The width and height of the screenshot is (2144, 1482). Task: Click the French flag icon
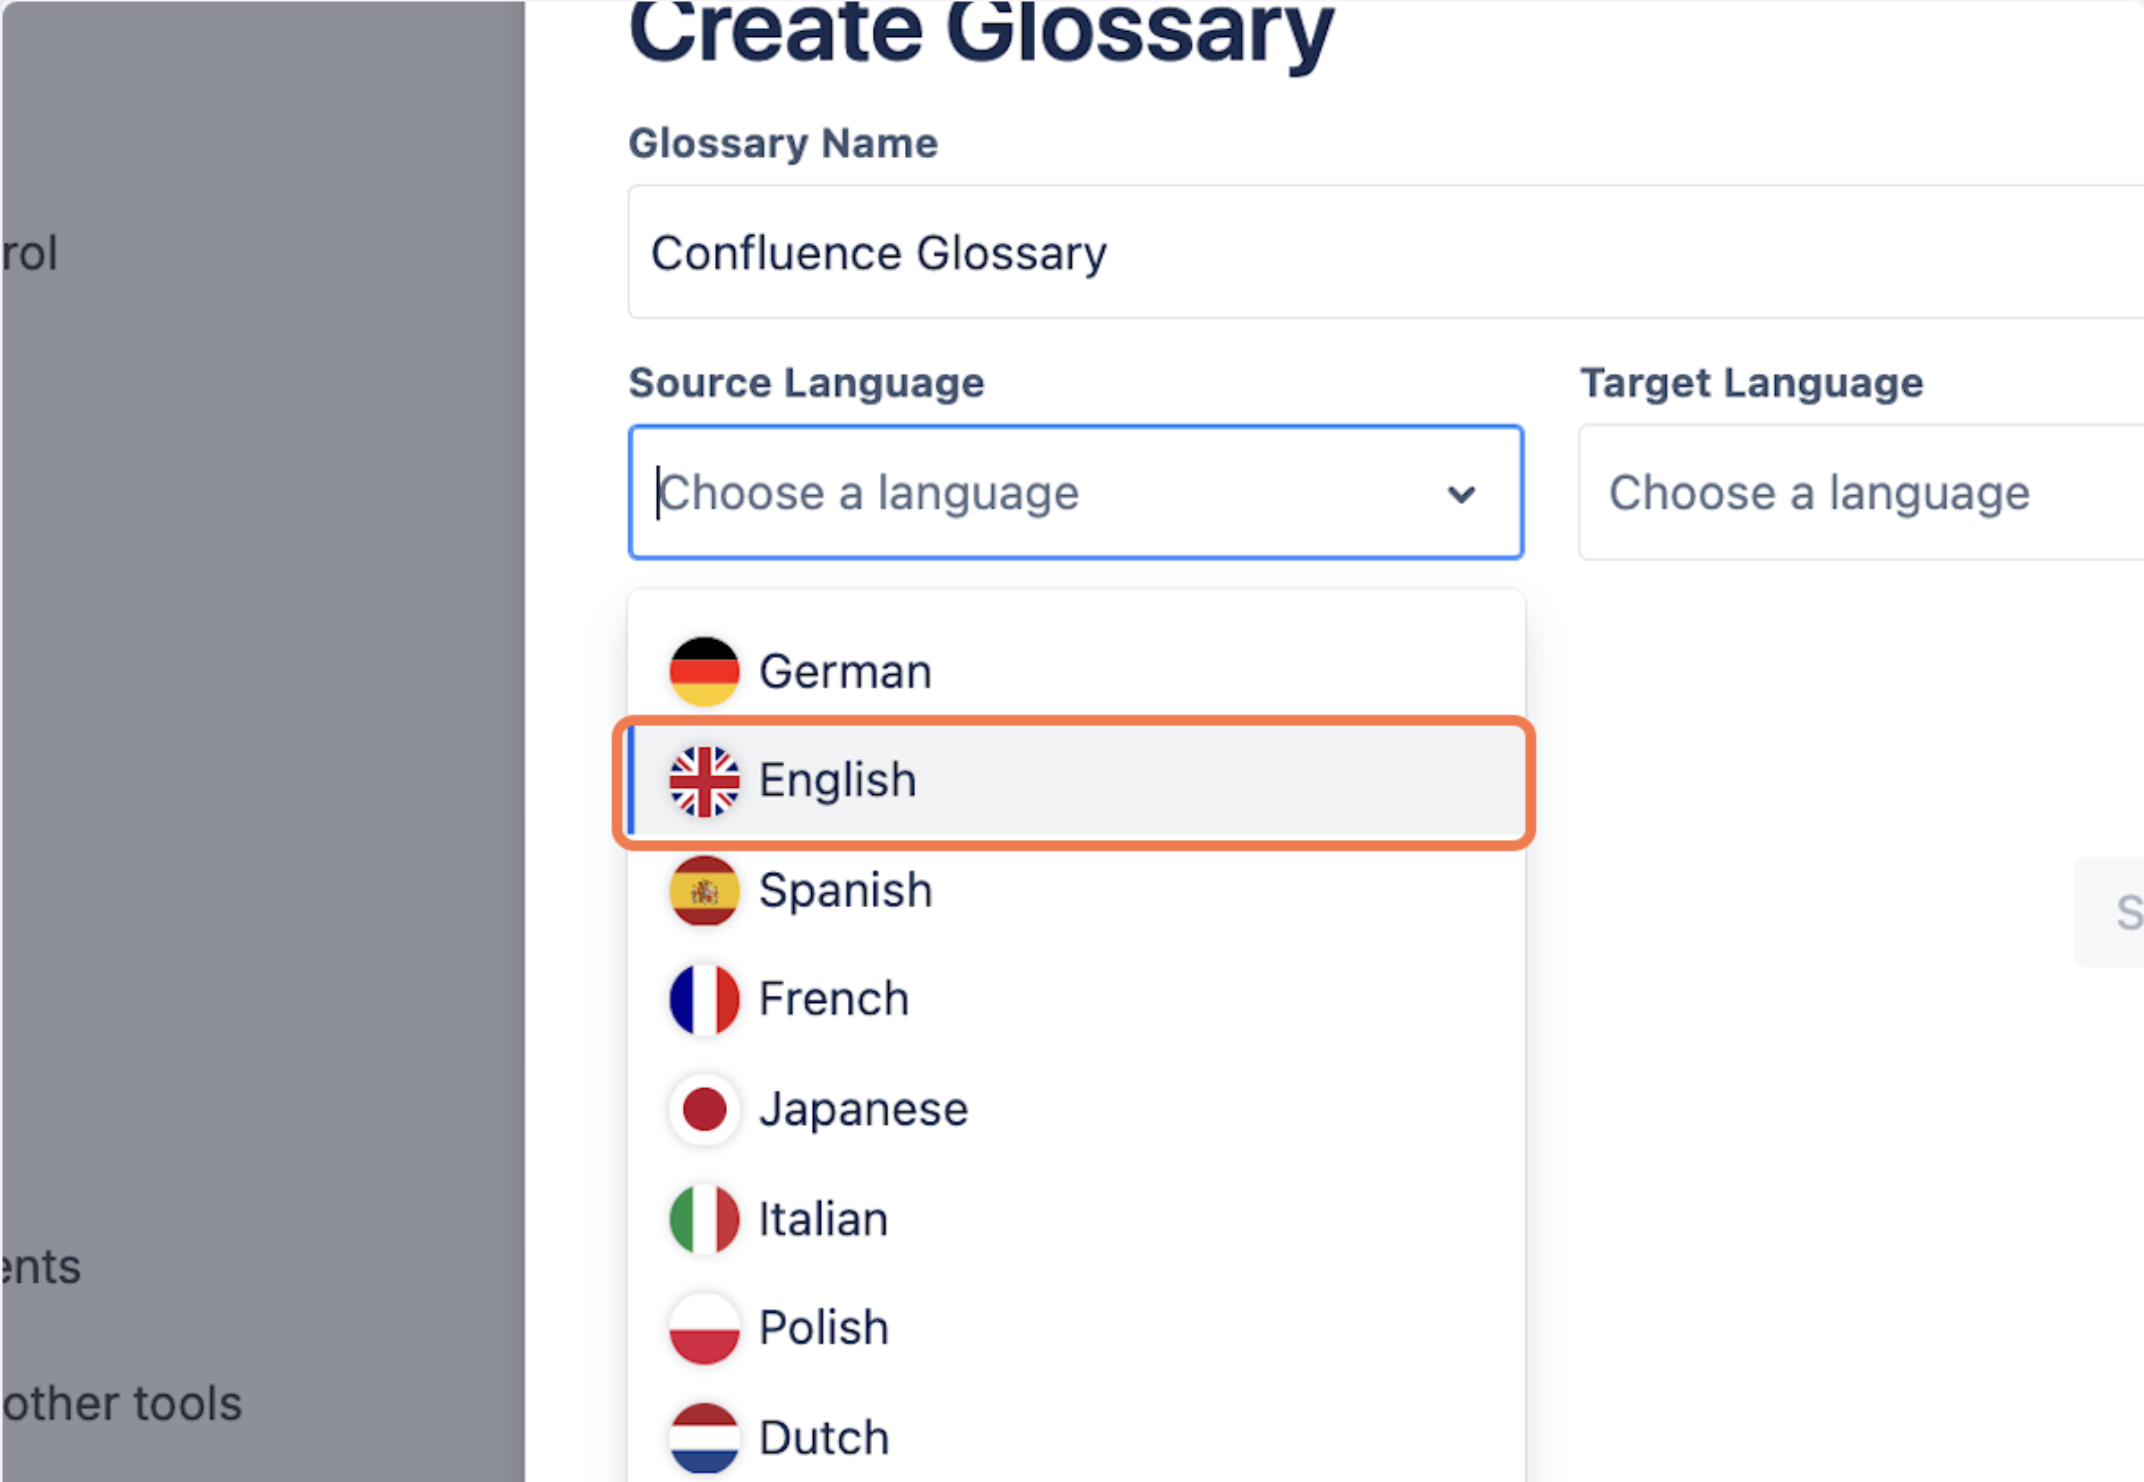pos(704,999)
